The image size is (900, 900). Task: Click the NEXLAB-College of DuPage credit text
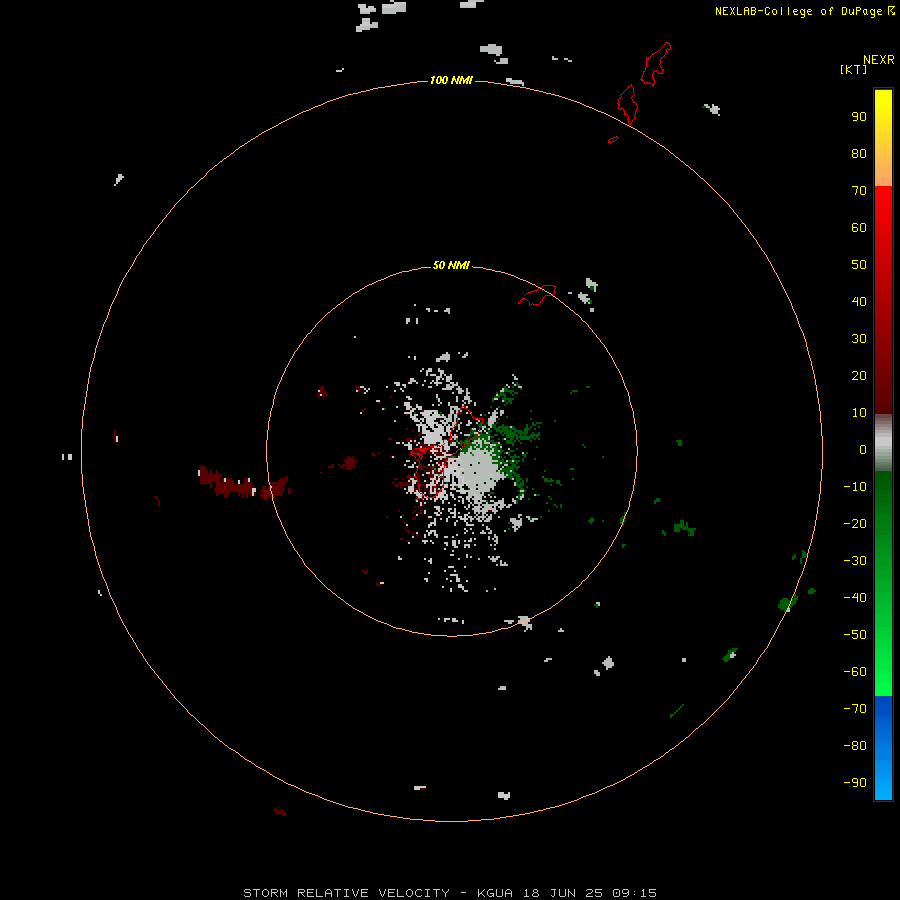(798, 11)
